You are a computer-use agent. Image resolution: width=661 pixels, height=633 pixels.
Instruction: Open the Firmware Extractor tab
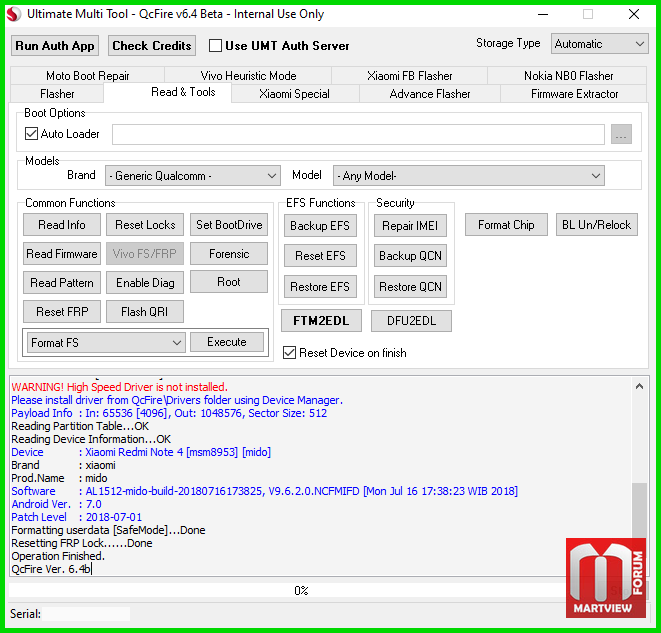tap(574, 94)
